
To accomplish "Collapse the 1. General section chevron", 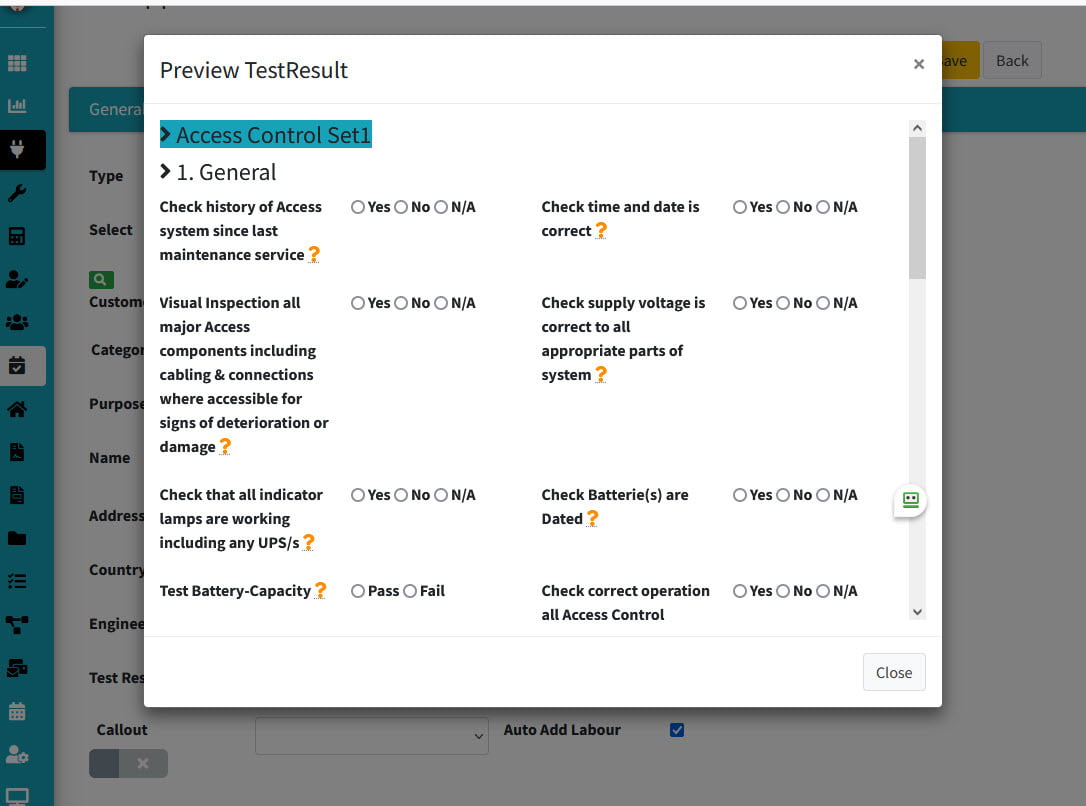I will pyautogui.click(x=166, y=172).
